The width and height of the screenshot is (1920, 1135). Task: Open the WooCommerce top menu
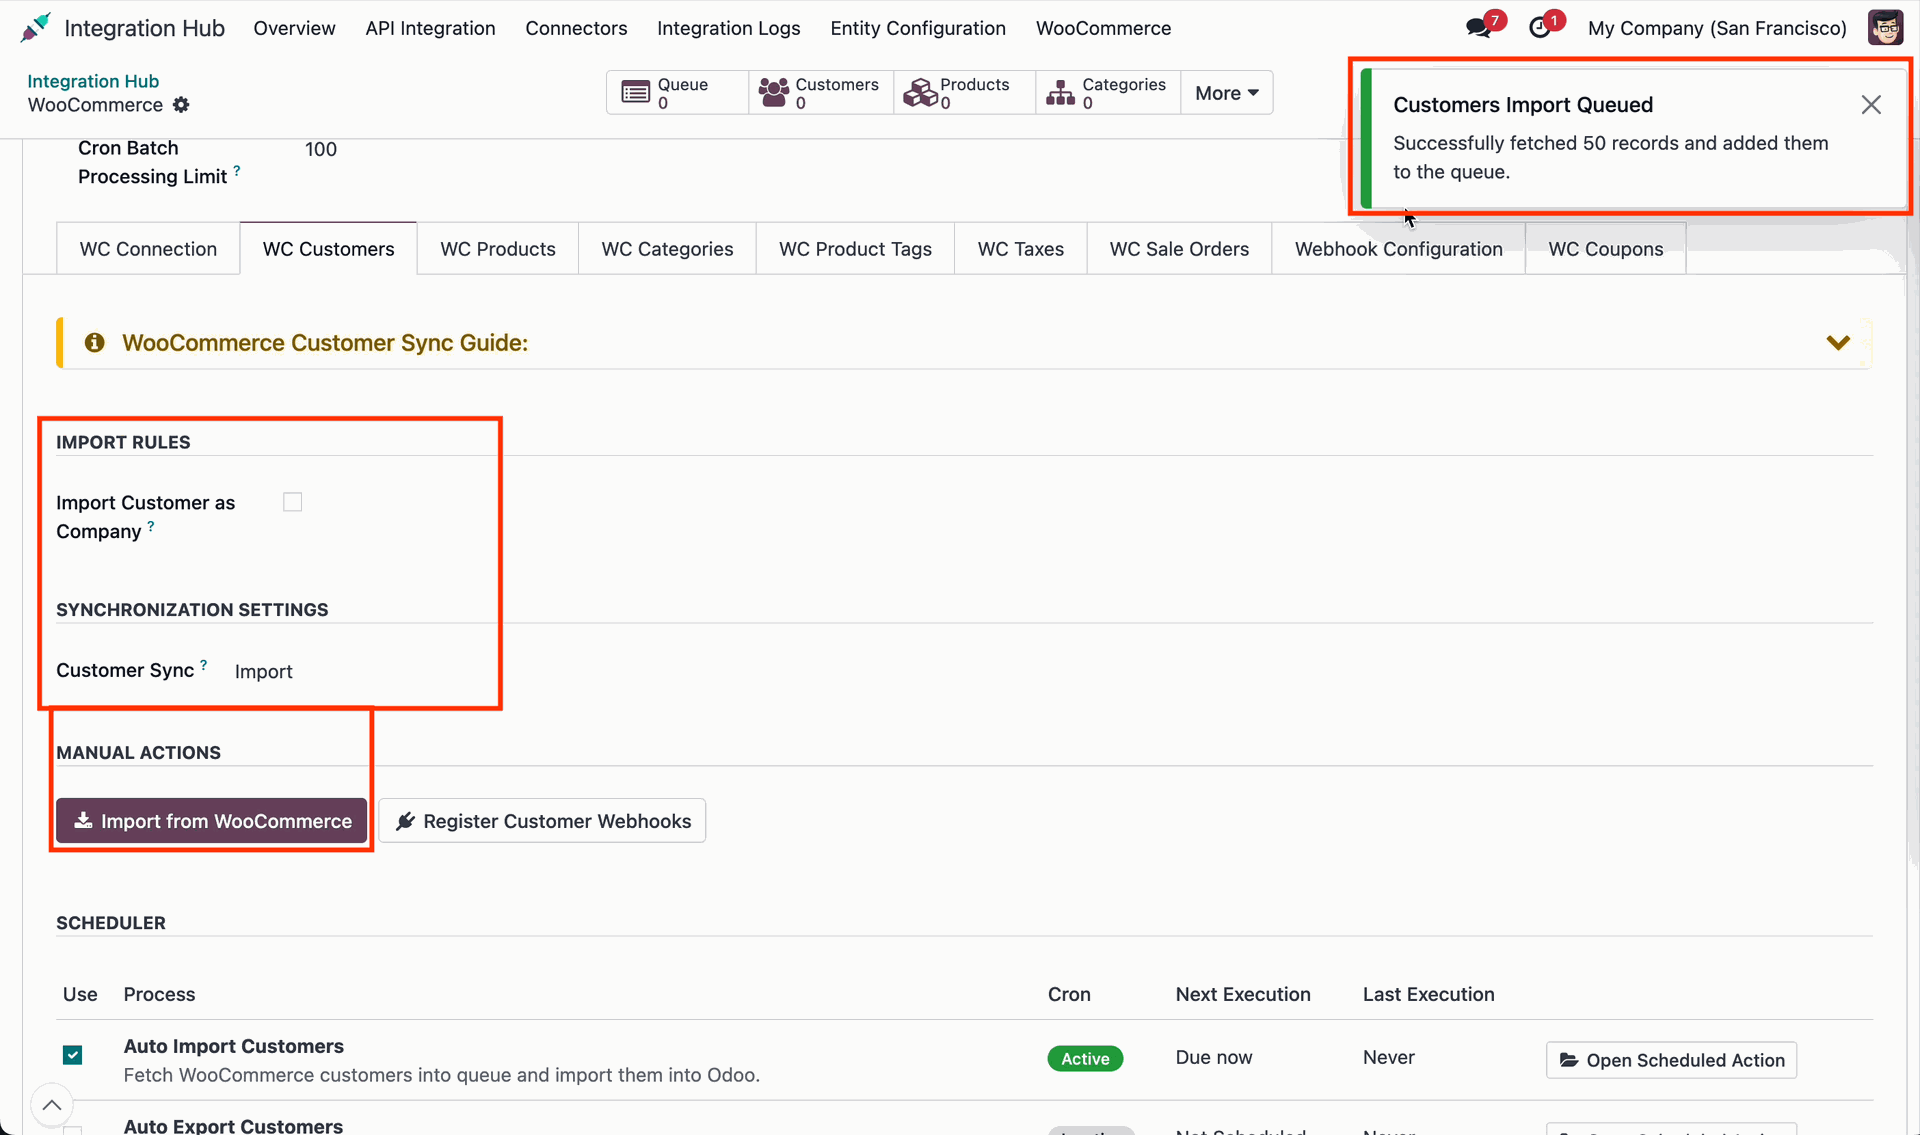pyautogui.click(x=1103, y=28)
